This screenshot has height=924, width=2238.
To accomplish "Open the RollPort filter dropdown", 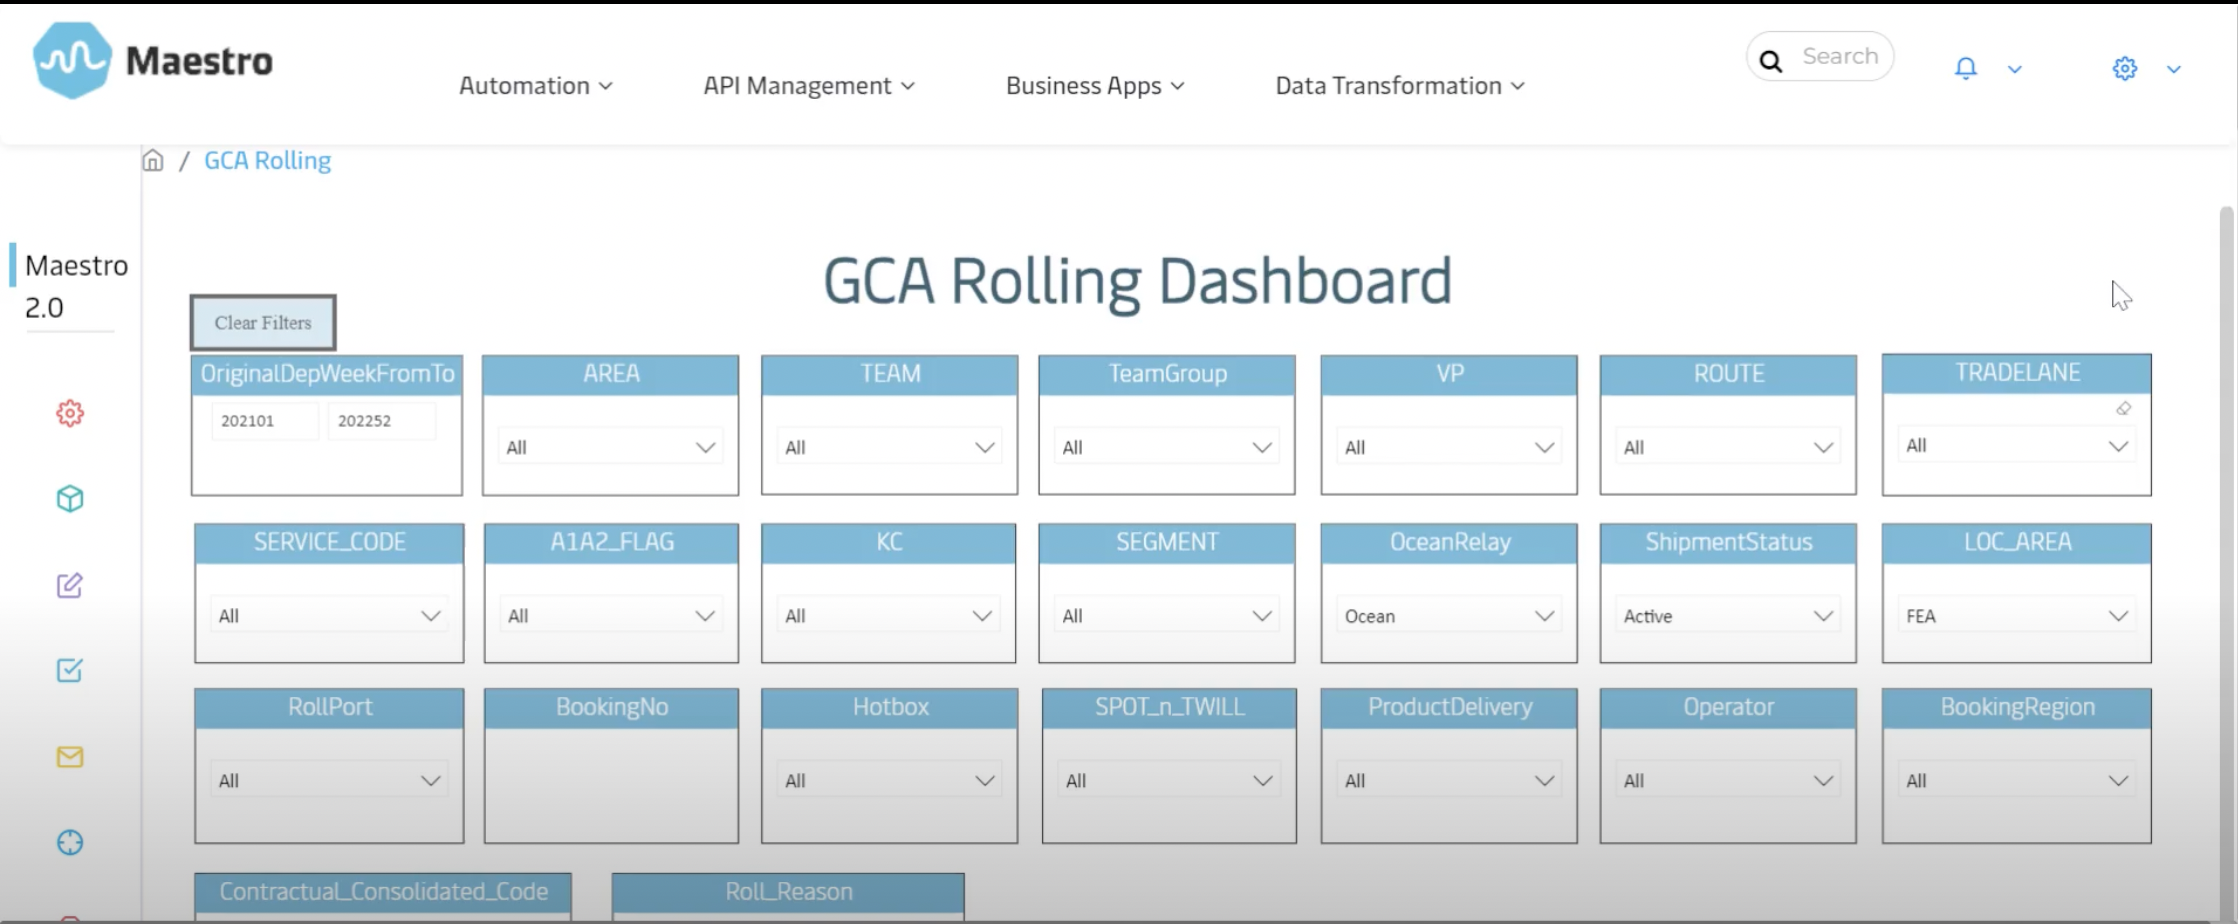I will coord(329,780).
